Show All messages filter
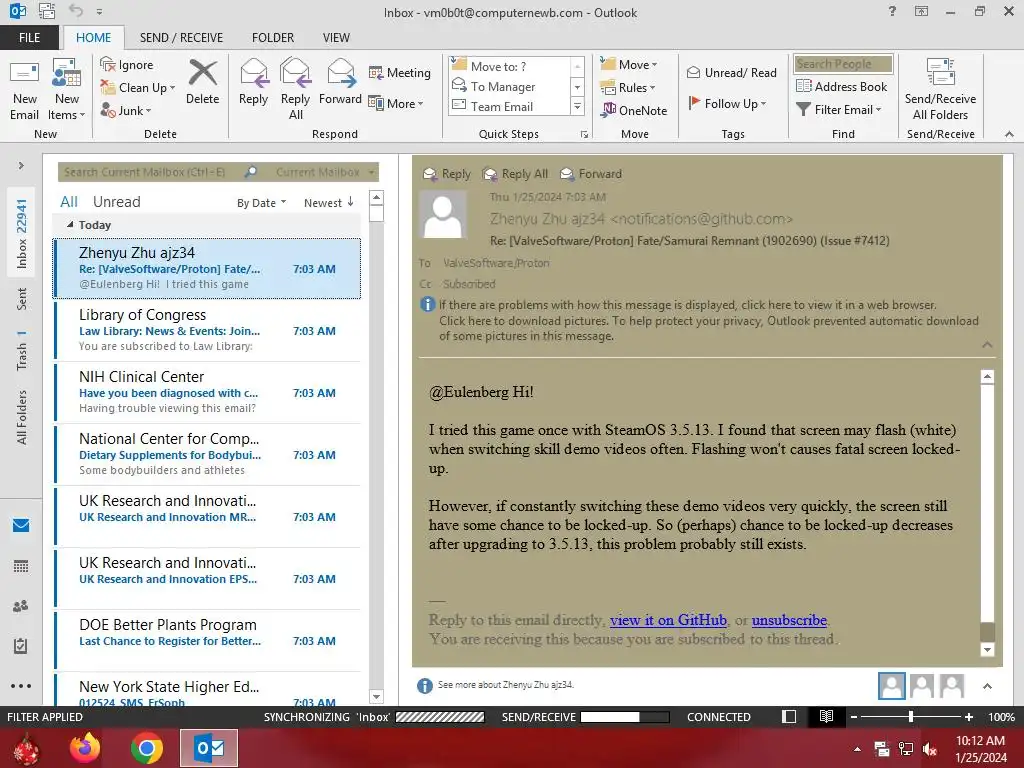The width and height of the screenshot is (1024, 768). (69, 202)
